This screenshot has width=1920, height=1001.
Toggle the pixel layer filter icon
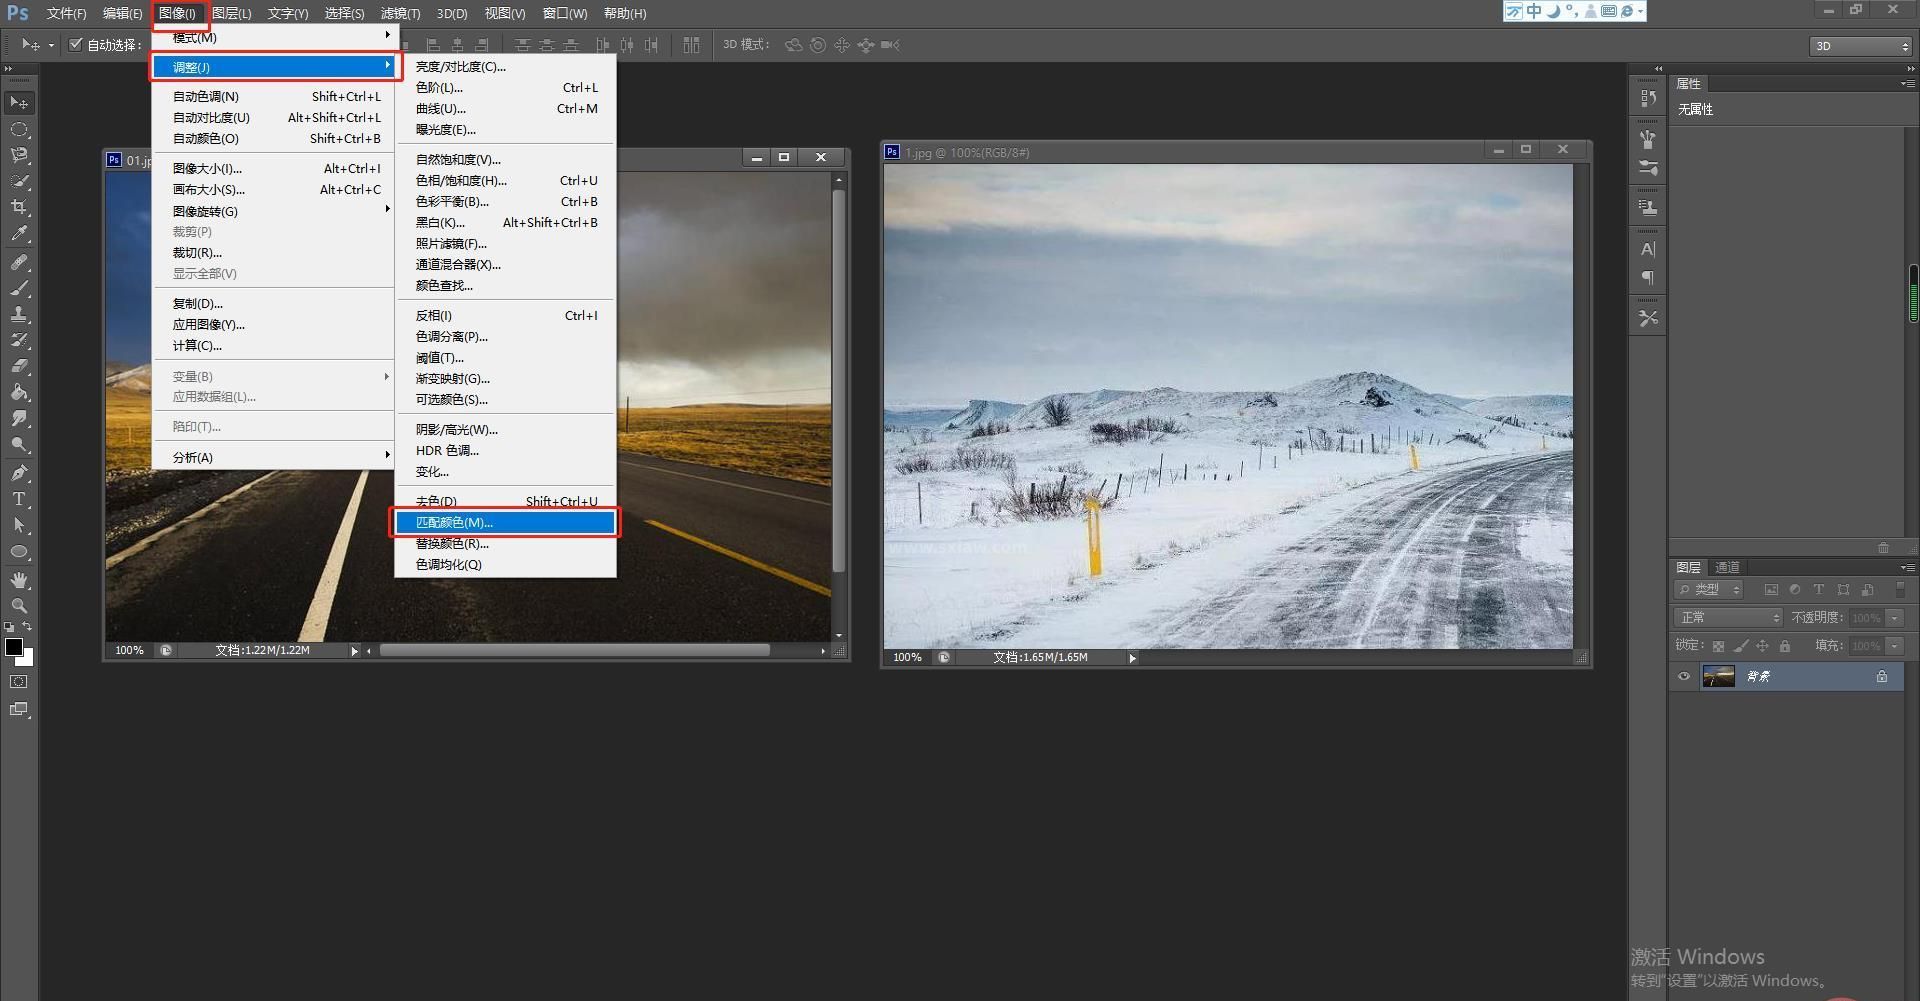[x=1771, y=590]
